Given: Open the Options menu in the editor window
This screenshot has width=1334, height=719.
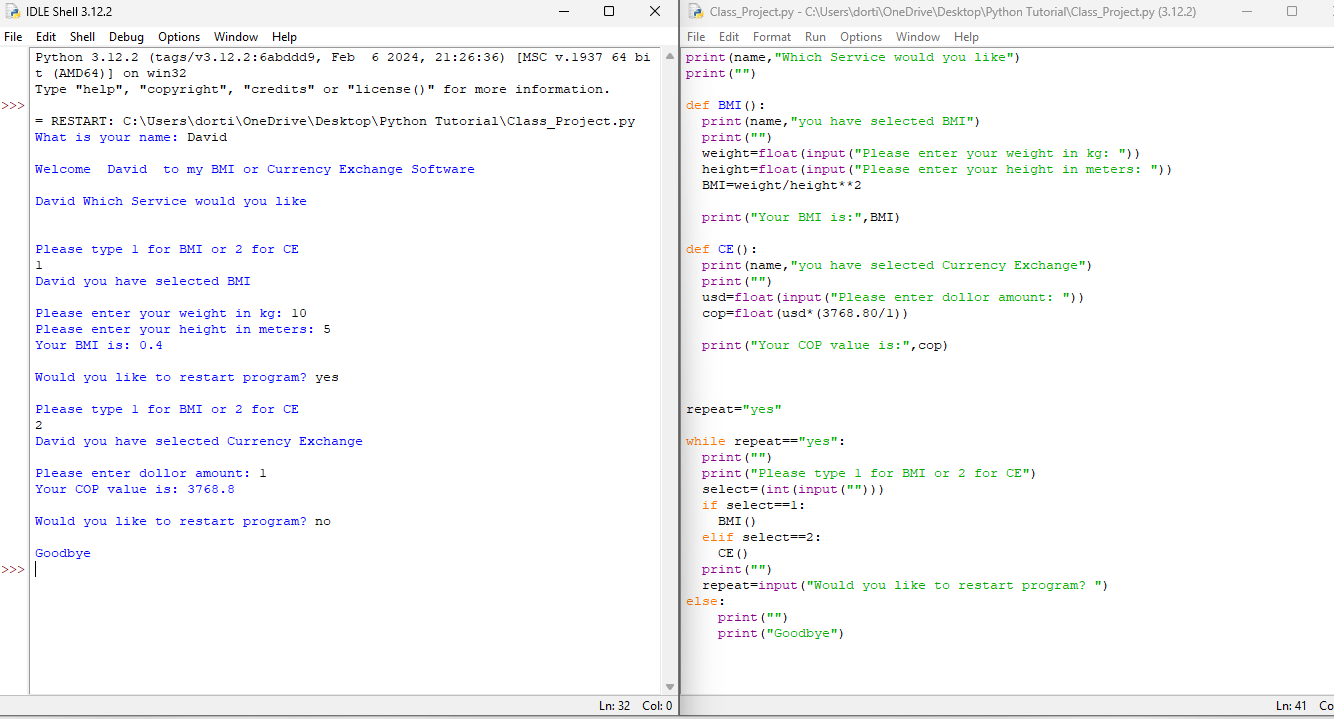Looking at the screenshot, I should click(861, 37).
